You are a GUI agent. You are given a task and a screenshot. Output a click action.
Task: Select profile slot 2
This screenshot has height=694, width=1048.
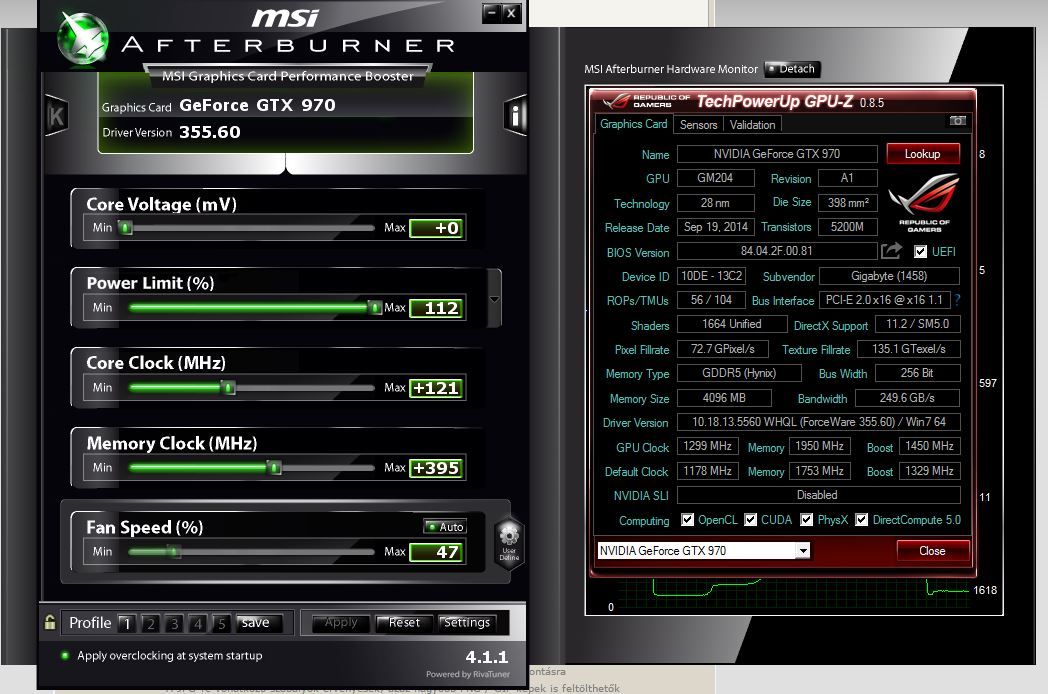[x=150, y=623]
